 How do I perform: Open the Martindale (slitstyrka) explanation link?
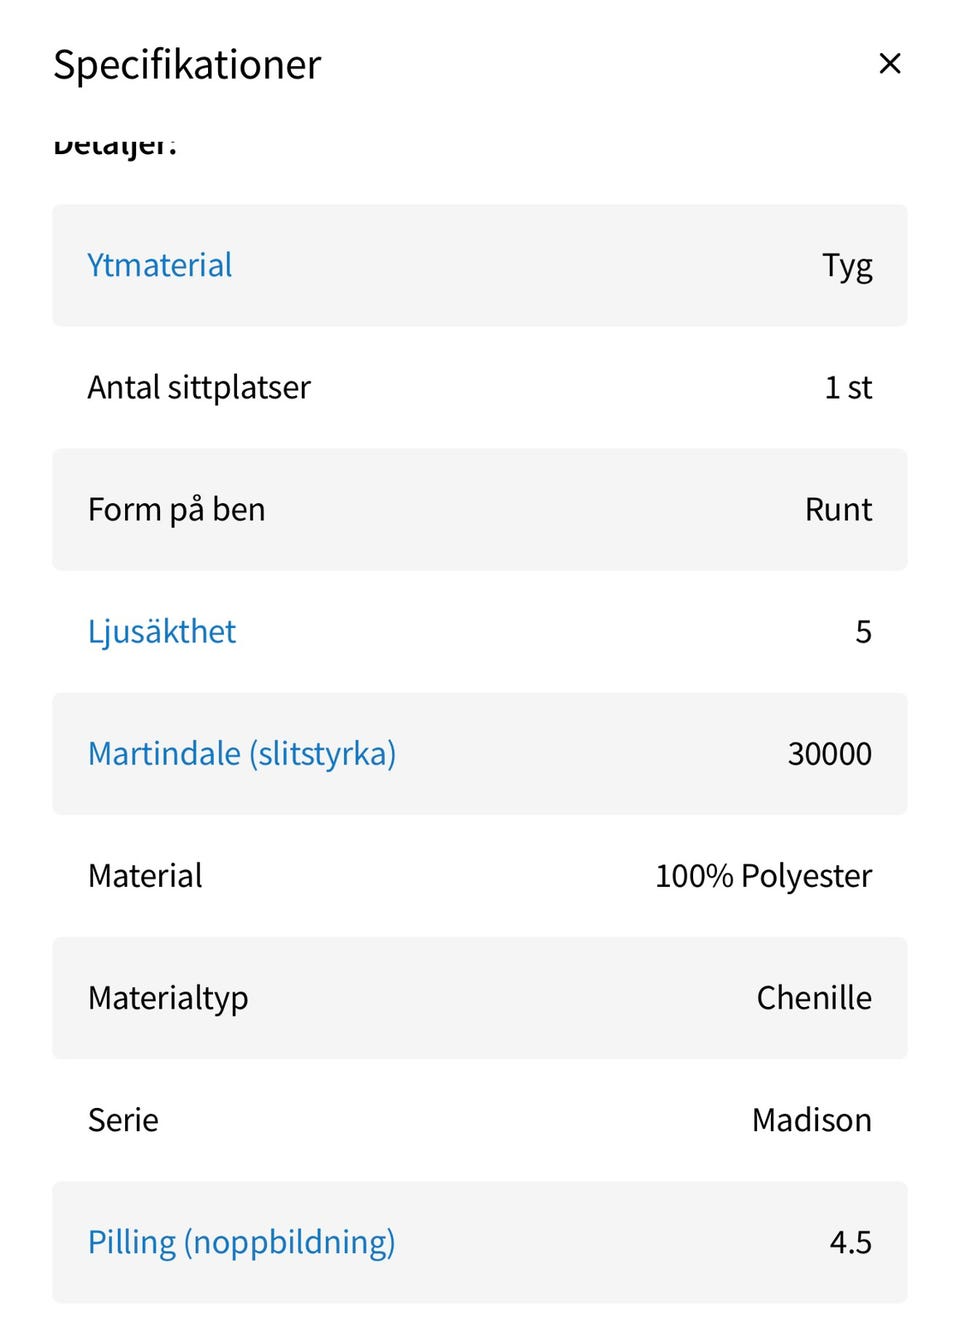[x=242, y=753]
